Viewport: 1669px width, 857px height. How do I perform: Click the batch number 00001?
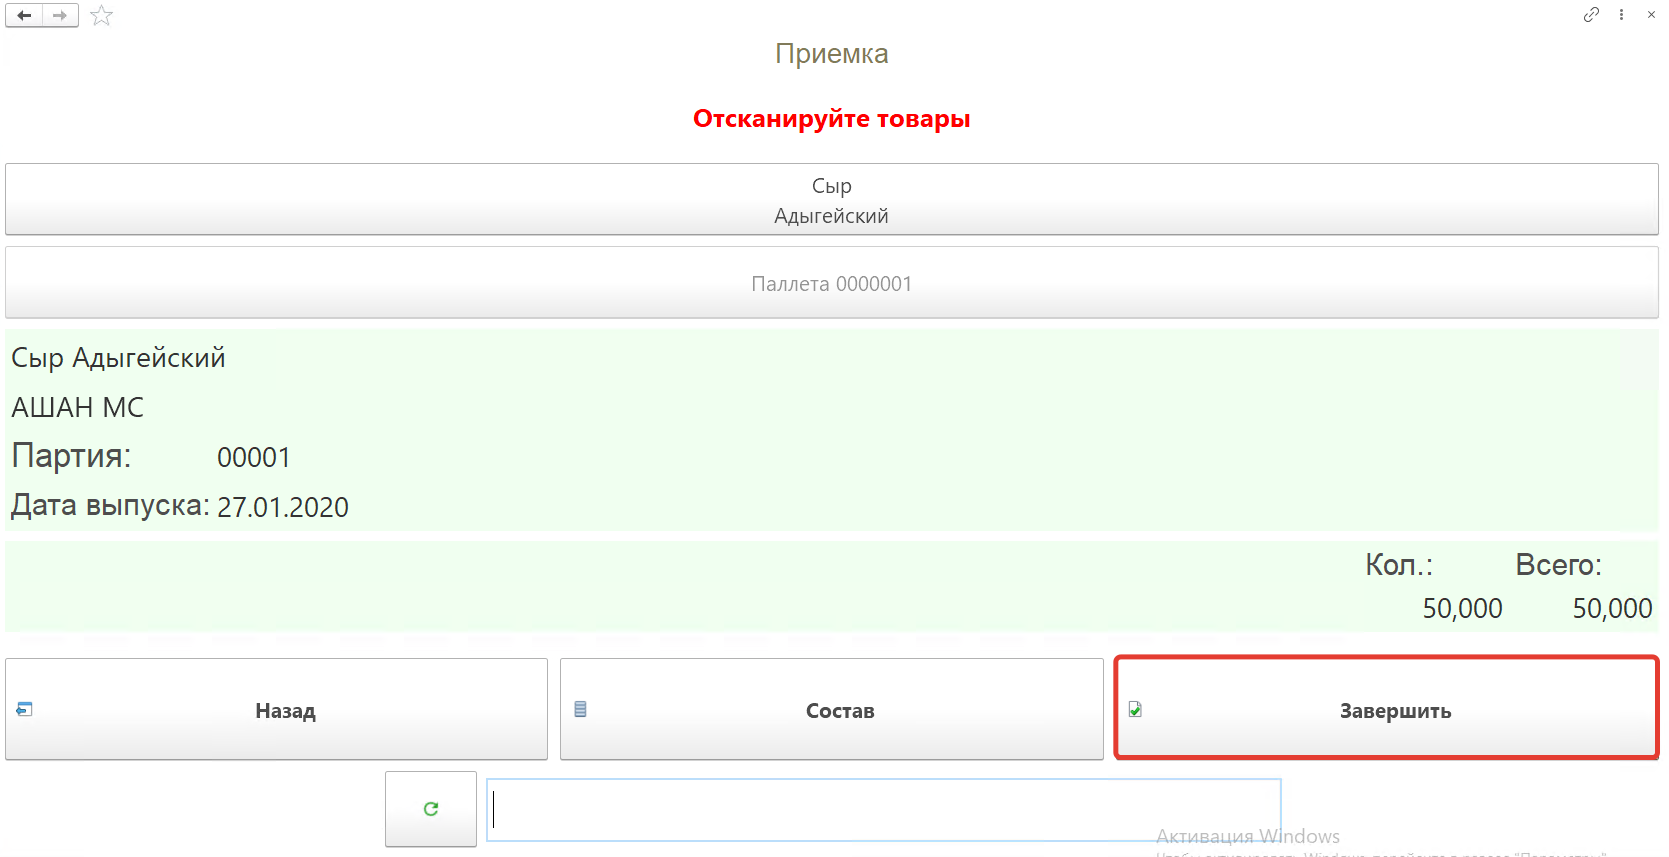pos(254,458)
